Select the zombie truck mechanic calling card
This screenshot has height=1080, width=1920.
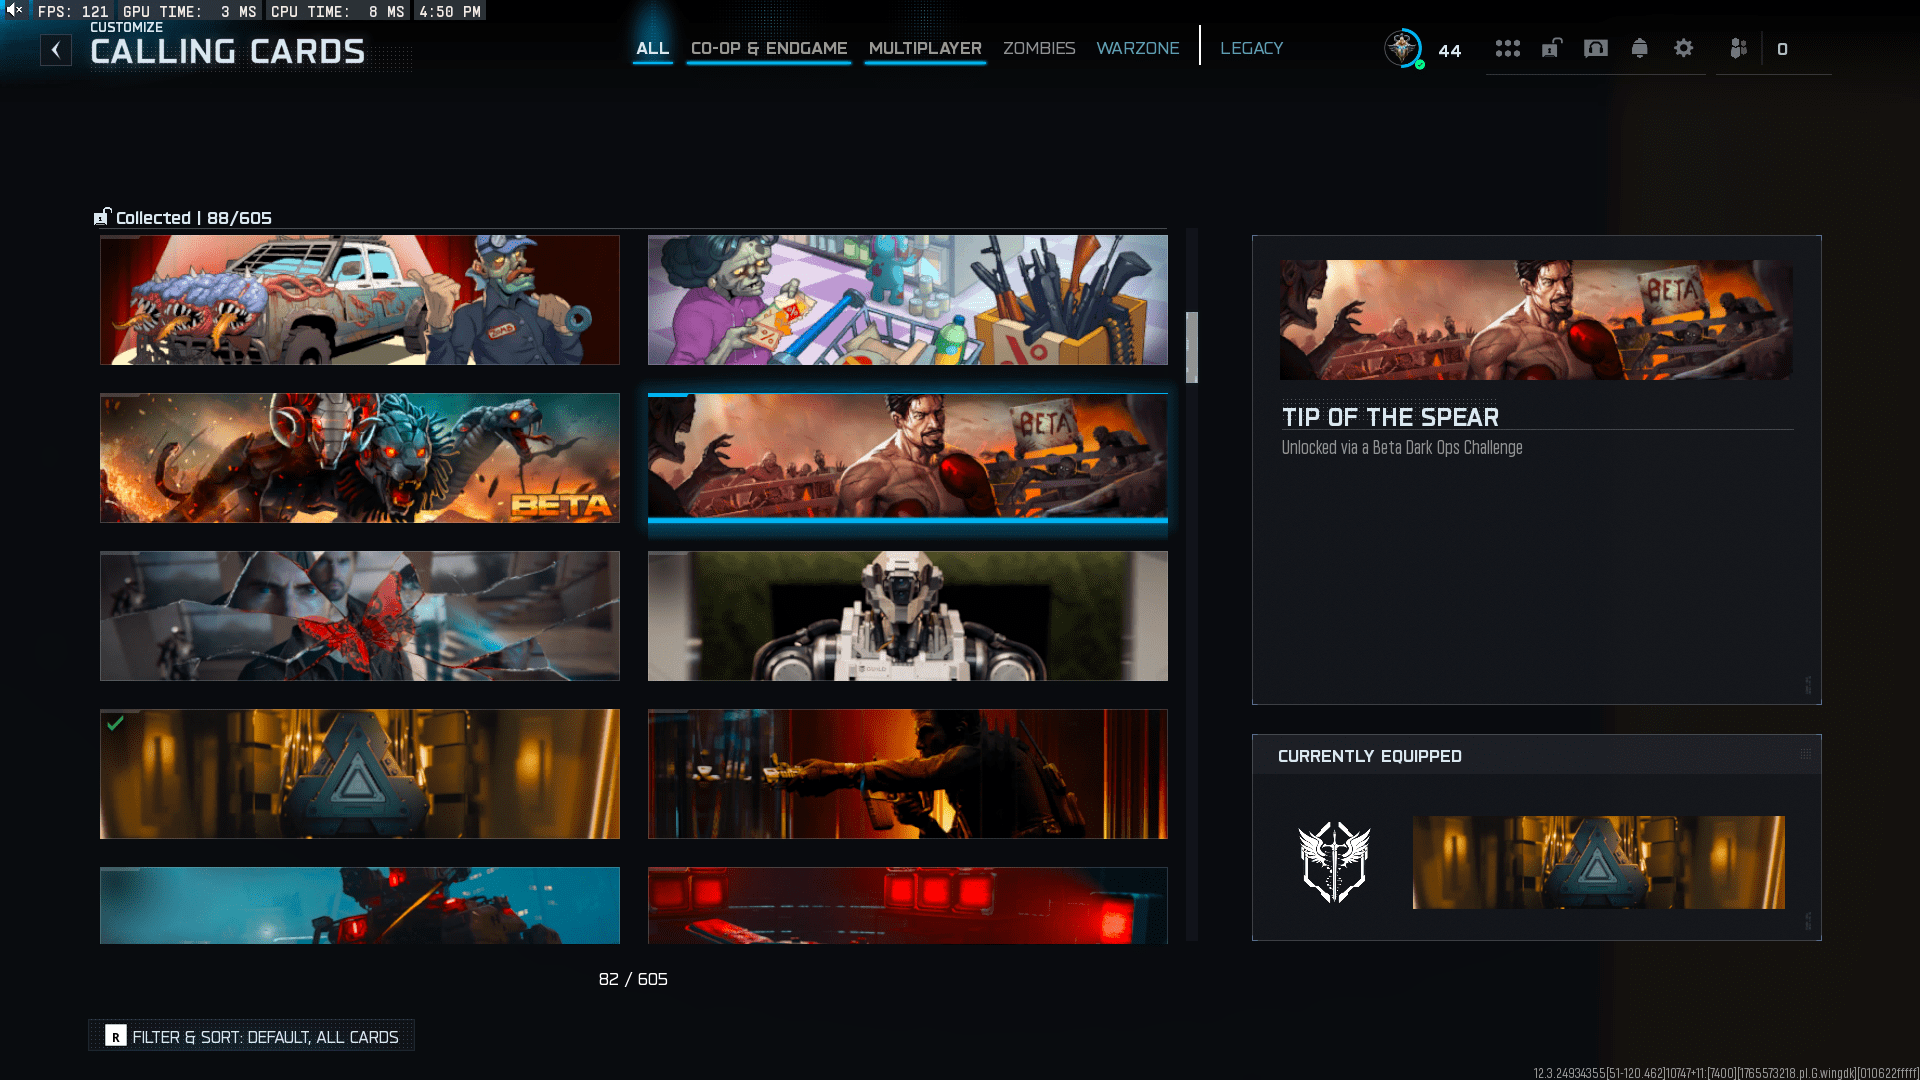click(360, 300)
